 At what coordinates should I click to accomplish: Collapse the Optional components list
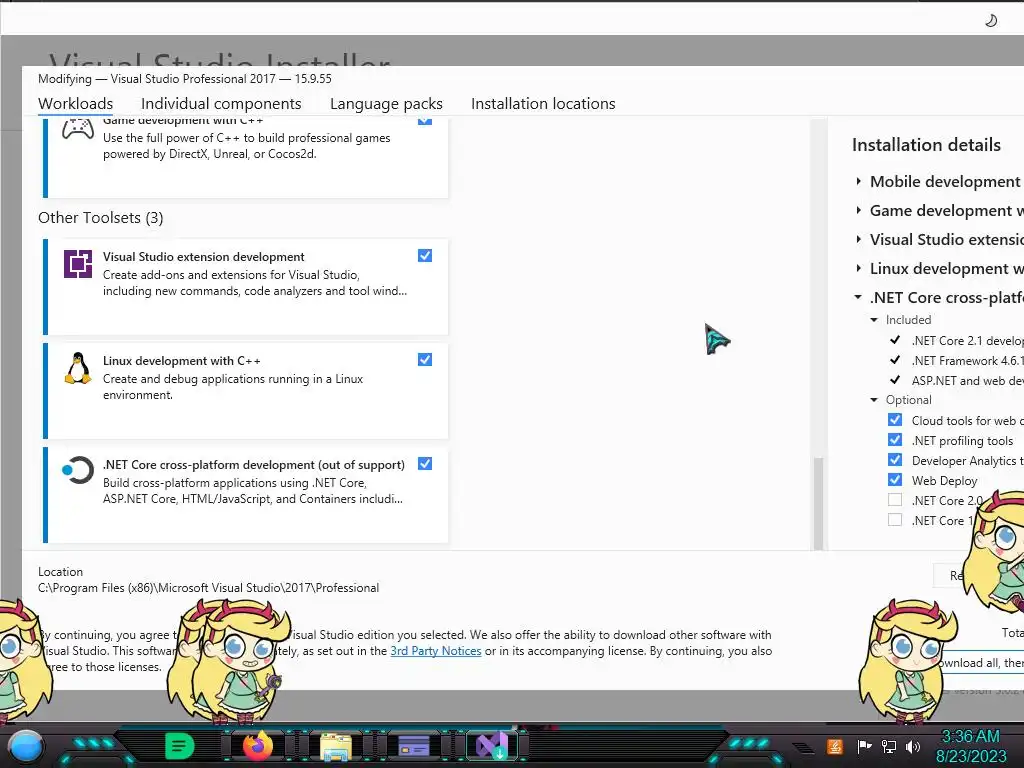pyautogui.click(x=874, y=400)
